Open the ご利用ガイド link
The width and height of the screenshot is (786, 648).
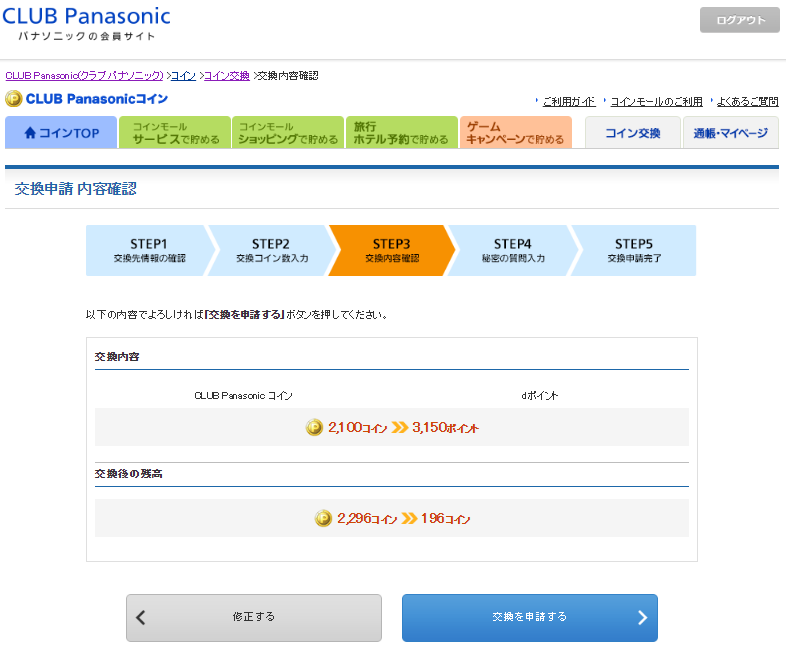(x=569, y=102)
